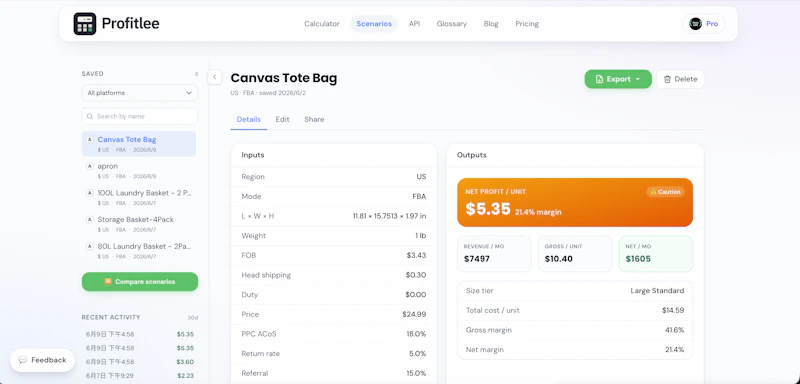Click the Compare scenarios button
800x384 pixels.
pos(140,281)
